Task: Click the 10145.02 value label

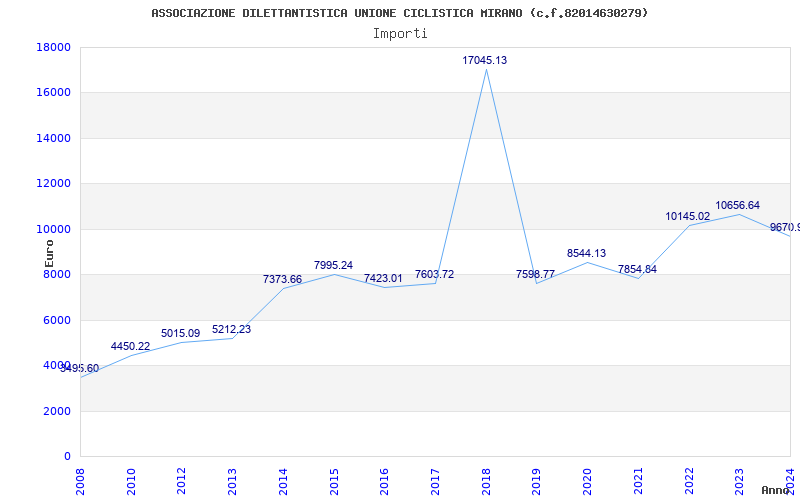Action: [687, 216]
